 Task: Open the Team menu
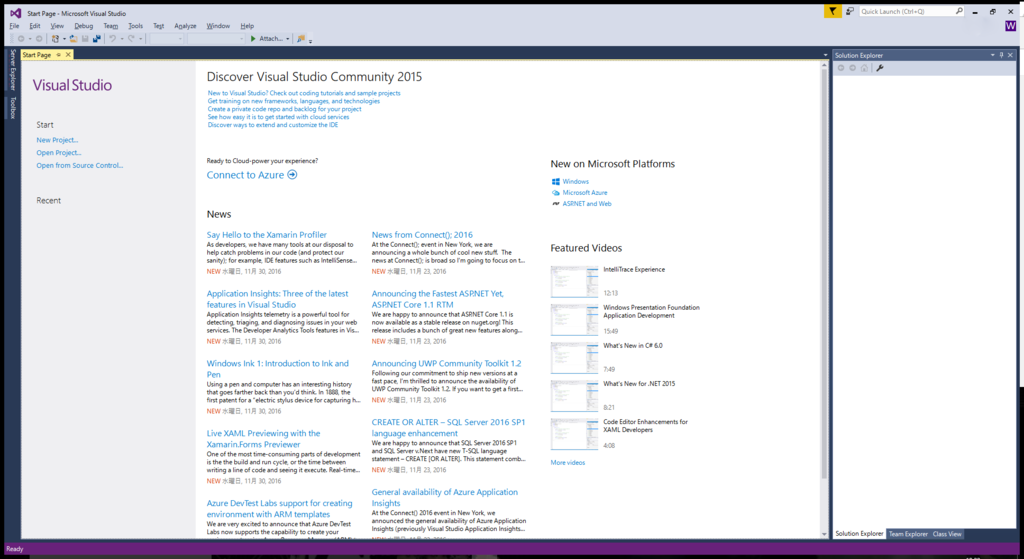click(110, 26)
